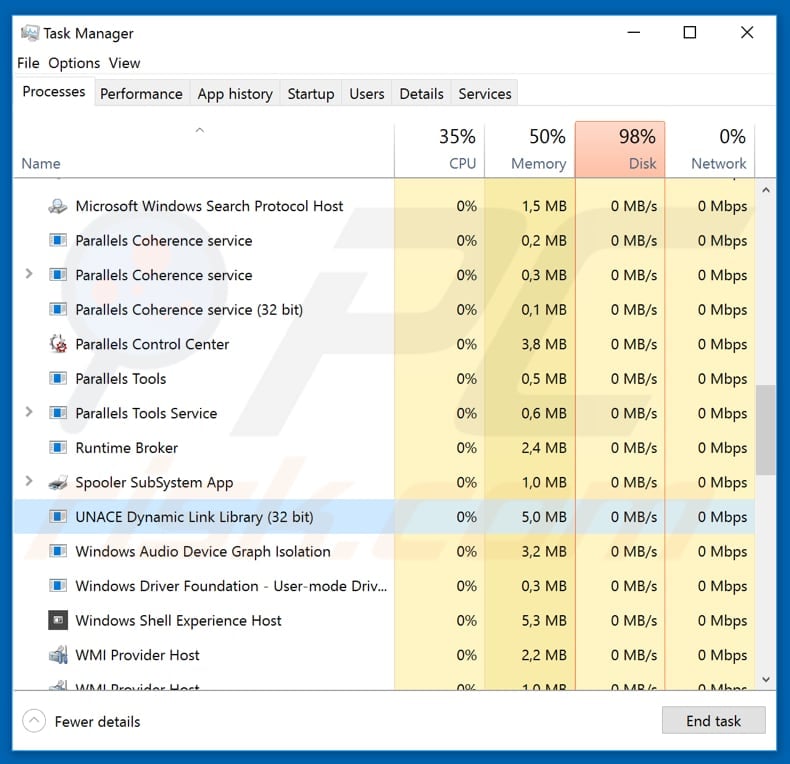The height and width of the screenshot is (764, 790).
Task: Click the WMI Provider Host icon (2,2 MB)
Action: point(58,655)
